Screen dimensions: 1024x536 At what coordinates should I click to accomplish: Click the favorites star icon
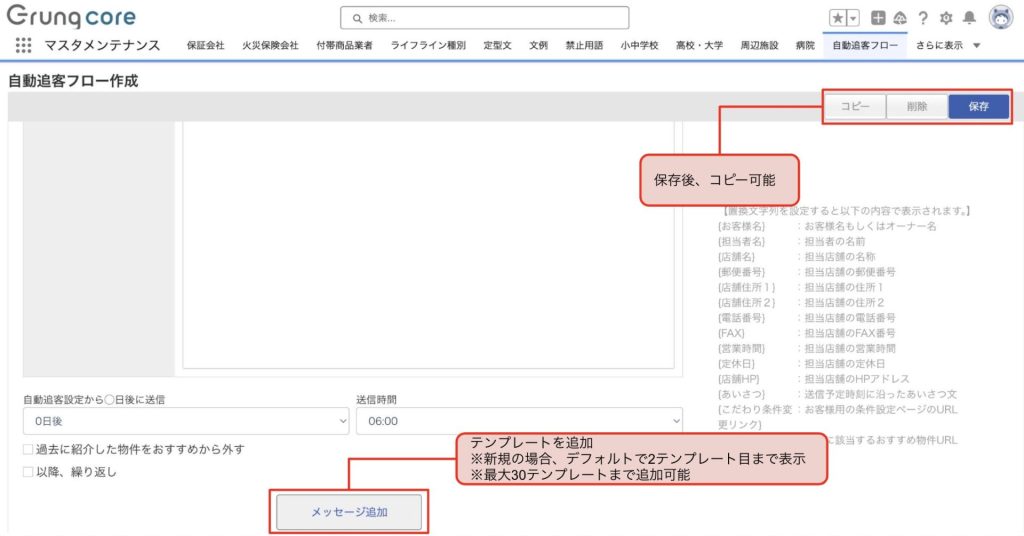click(x=837, y=18)
